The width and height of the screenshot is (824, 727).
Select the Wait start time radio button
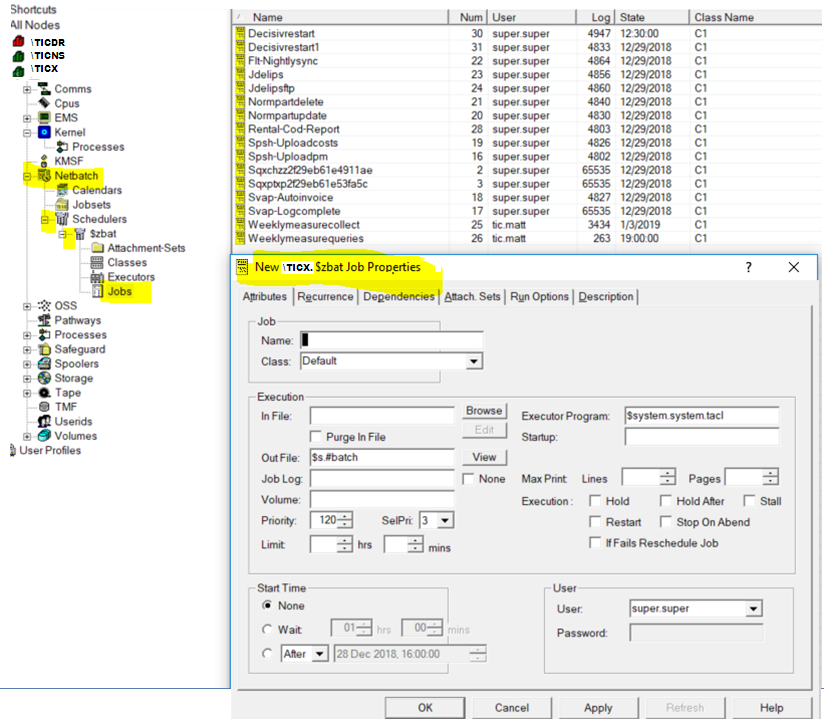tap(266, 629)
